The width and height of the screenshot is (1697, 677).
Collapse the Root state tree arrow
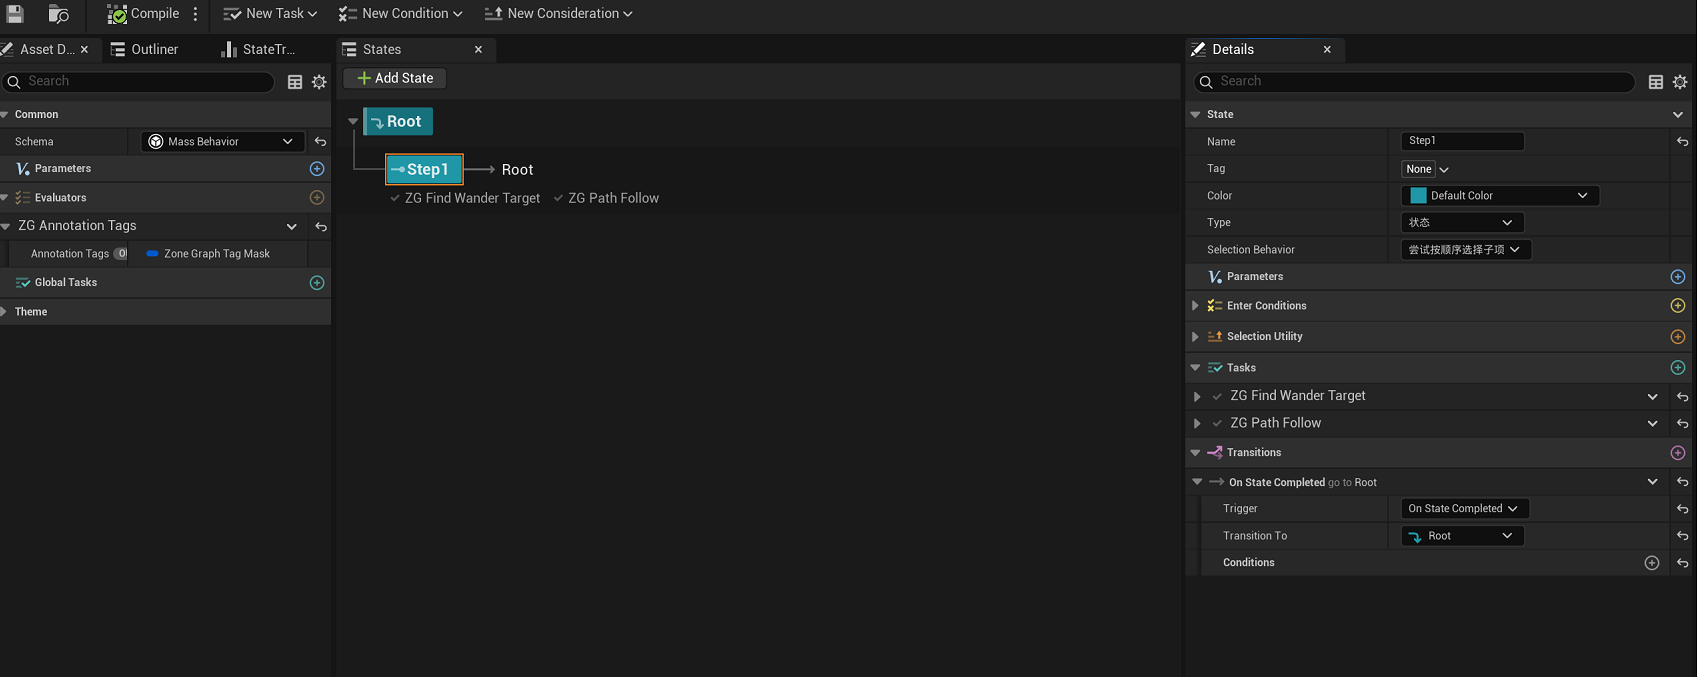click(x=353, y=122)
